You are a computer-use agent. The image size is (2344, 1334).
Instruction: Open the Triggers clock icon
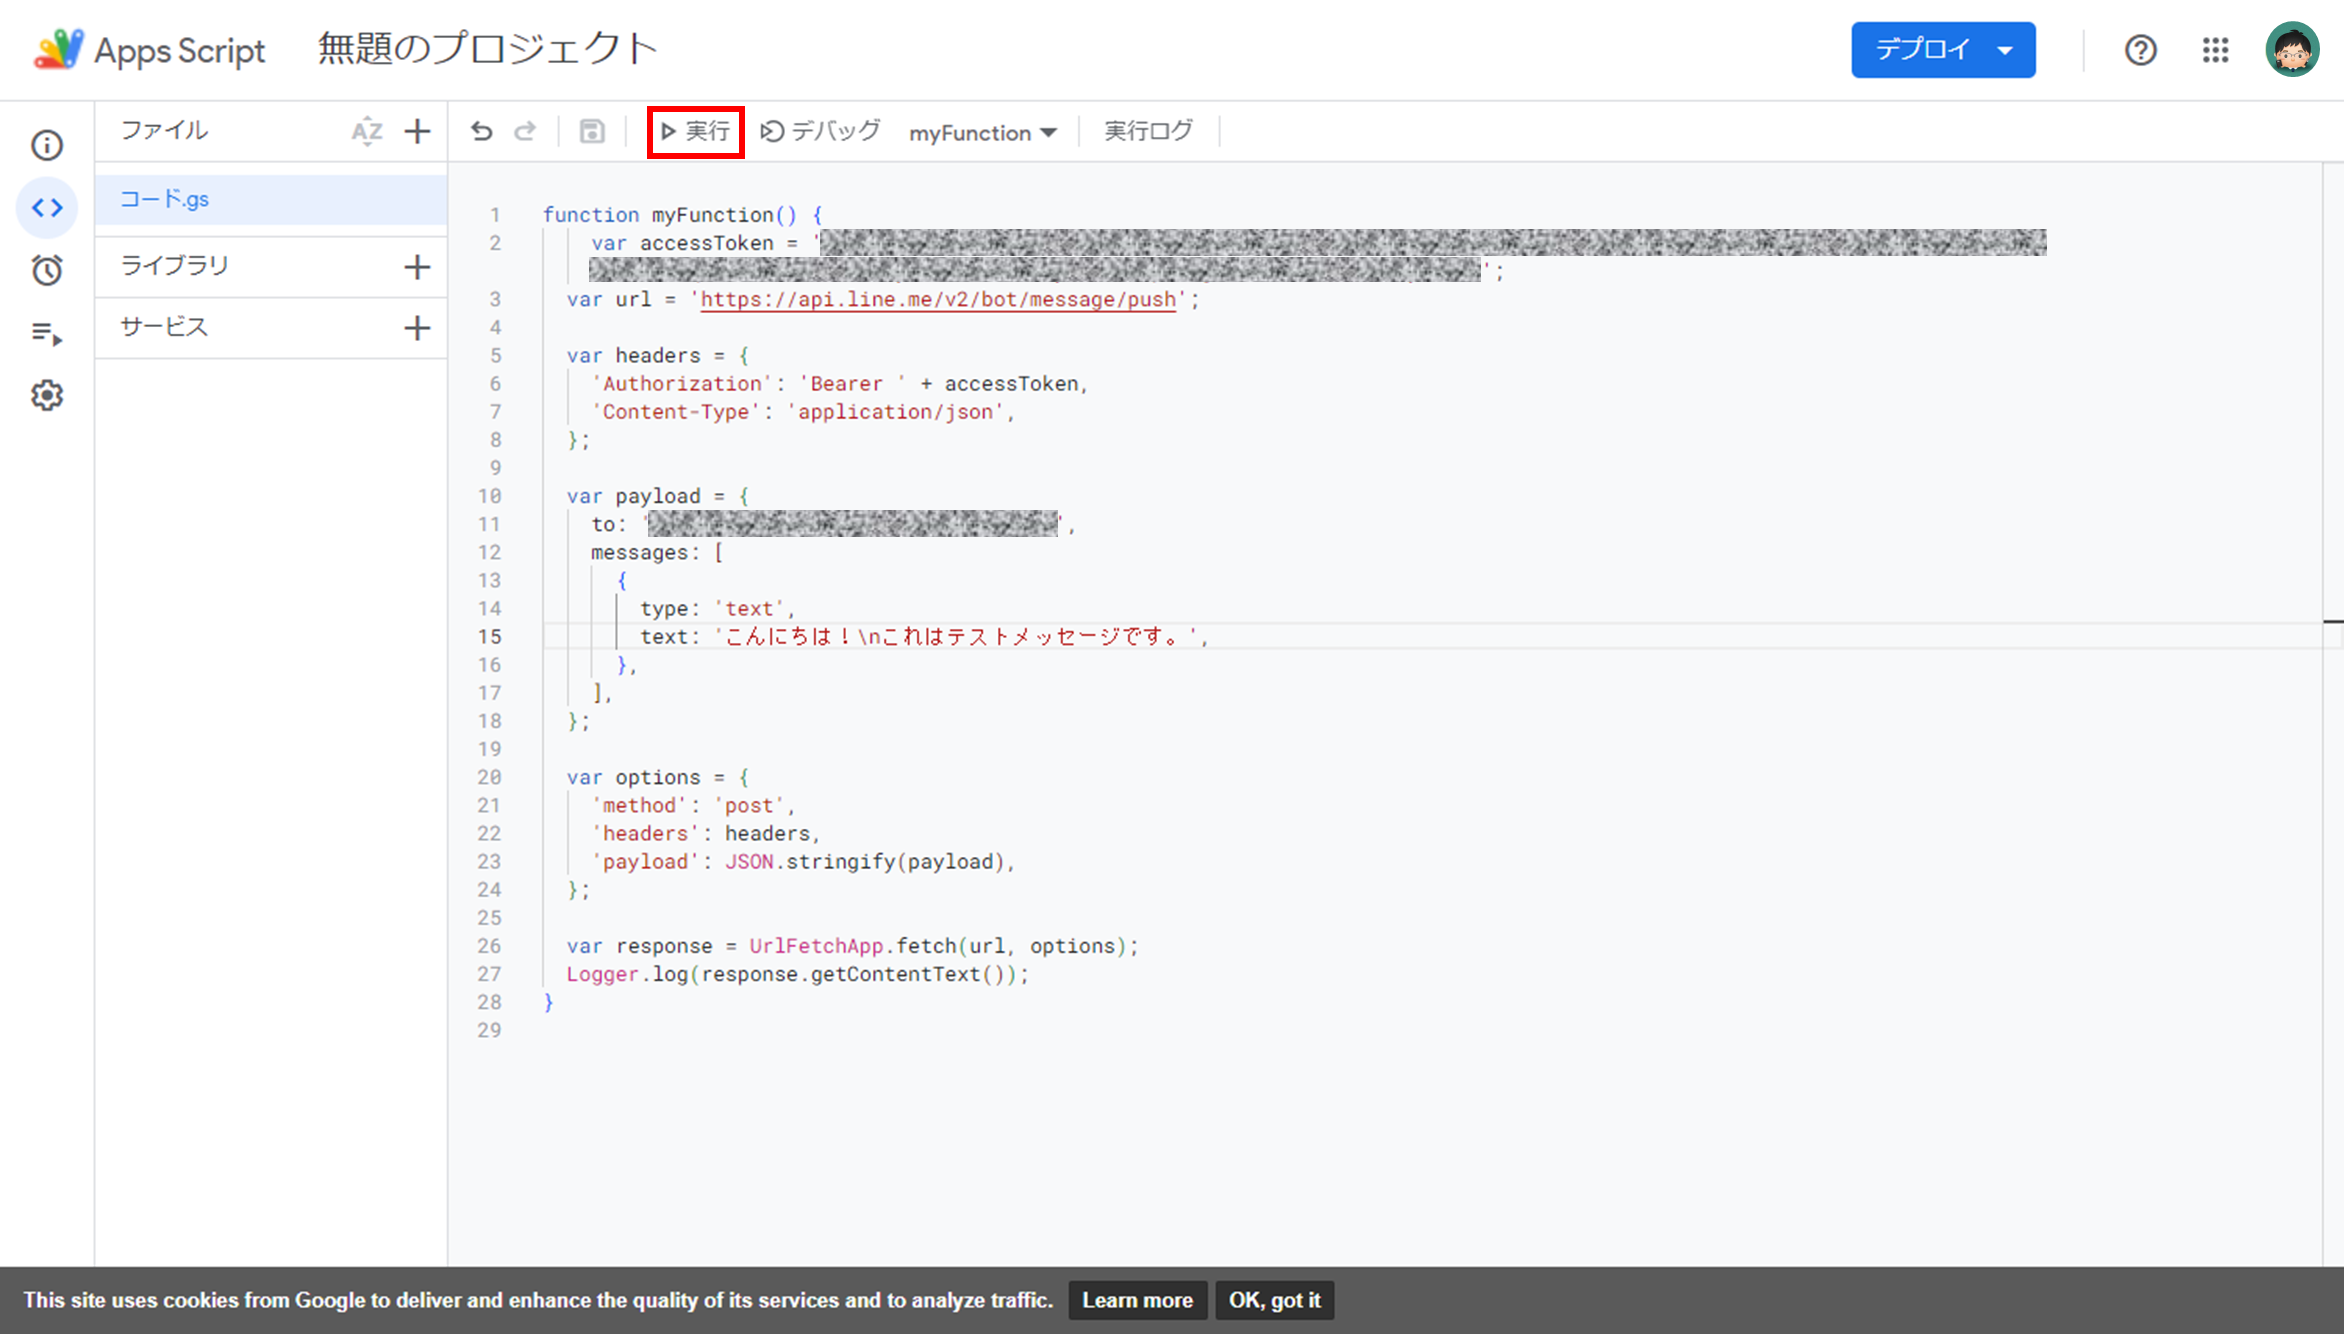pos(46,270)
